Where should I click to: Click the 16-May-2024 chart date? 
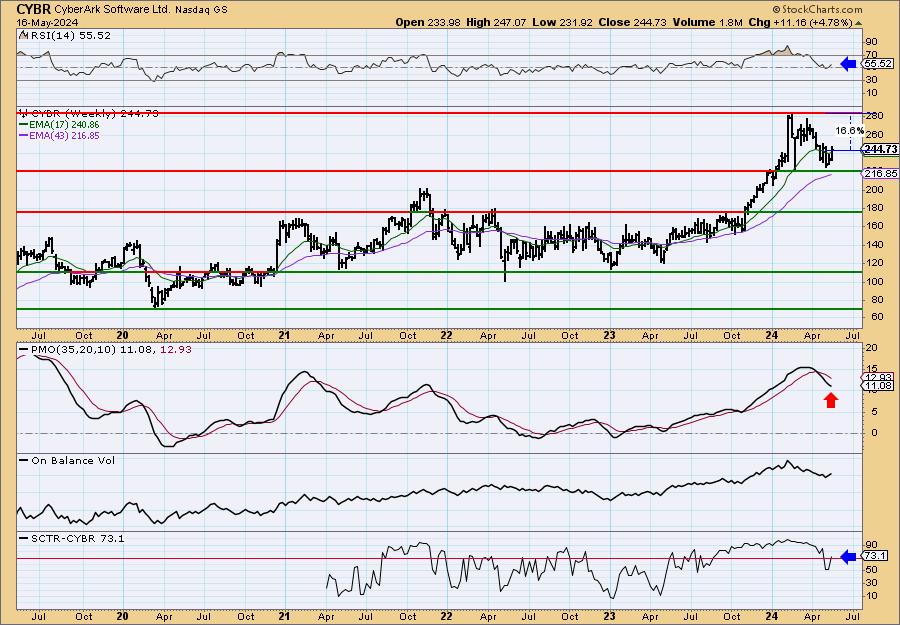[x=48, y=22]
